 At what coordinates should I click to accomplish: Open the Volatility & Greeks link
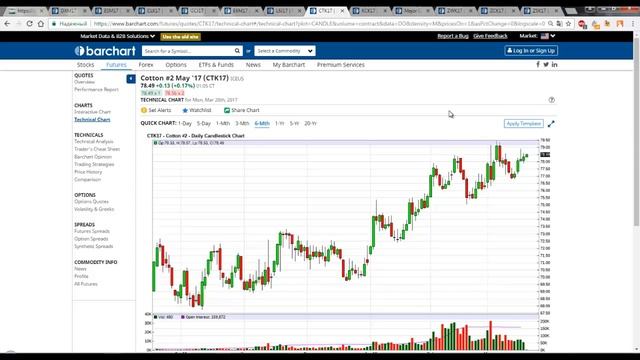tap(94, 209)
